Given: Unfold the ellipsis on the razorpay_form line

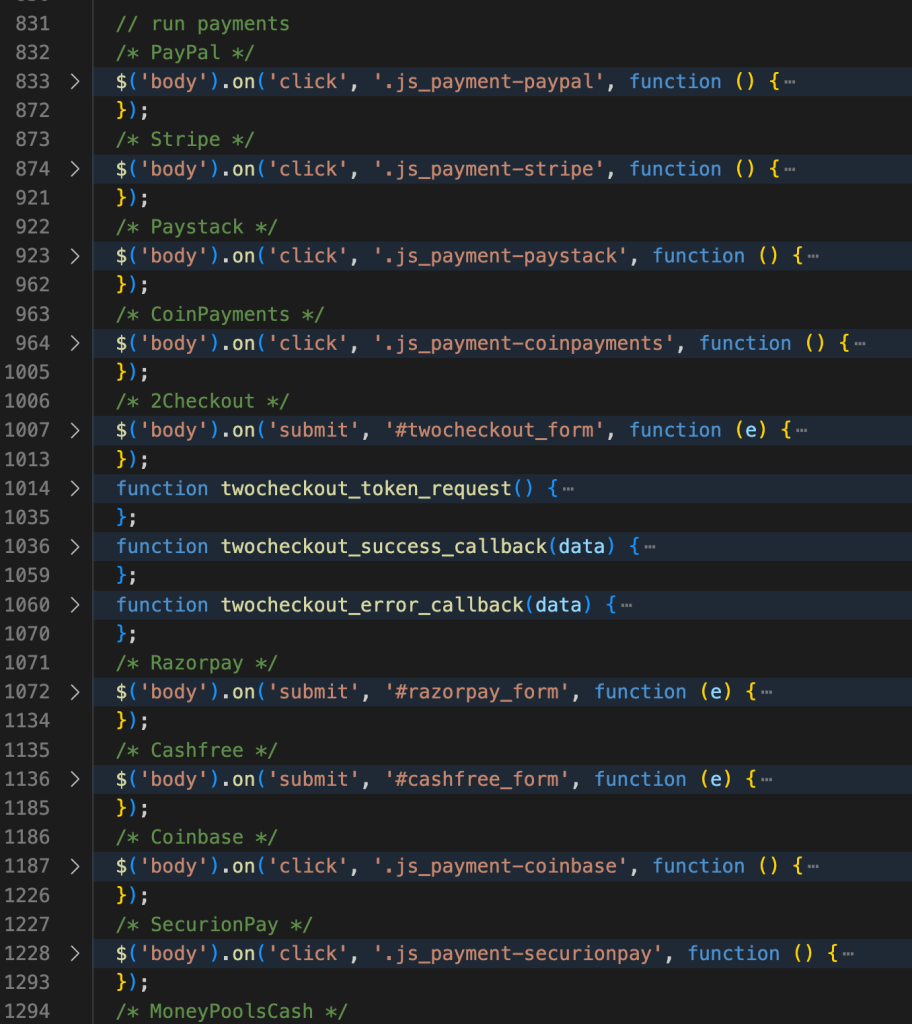Looking at the screenshot, I should 767,693.
